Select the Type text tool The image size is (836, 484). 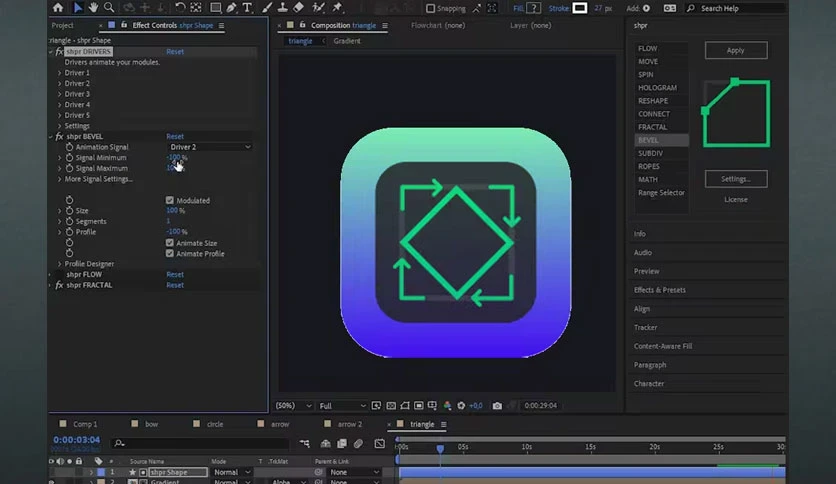tap(247, 7)
